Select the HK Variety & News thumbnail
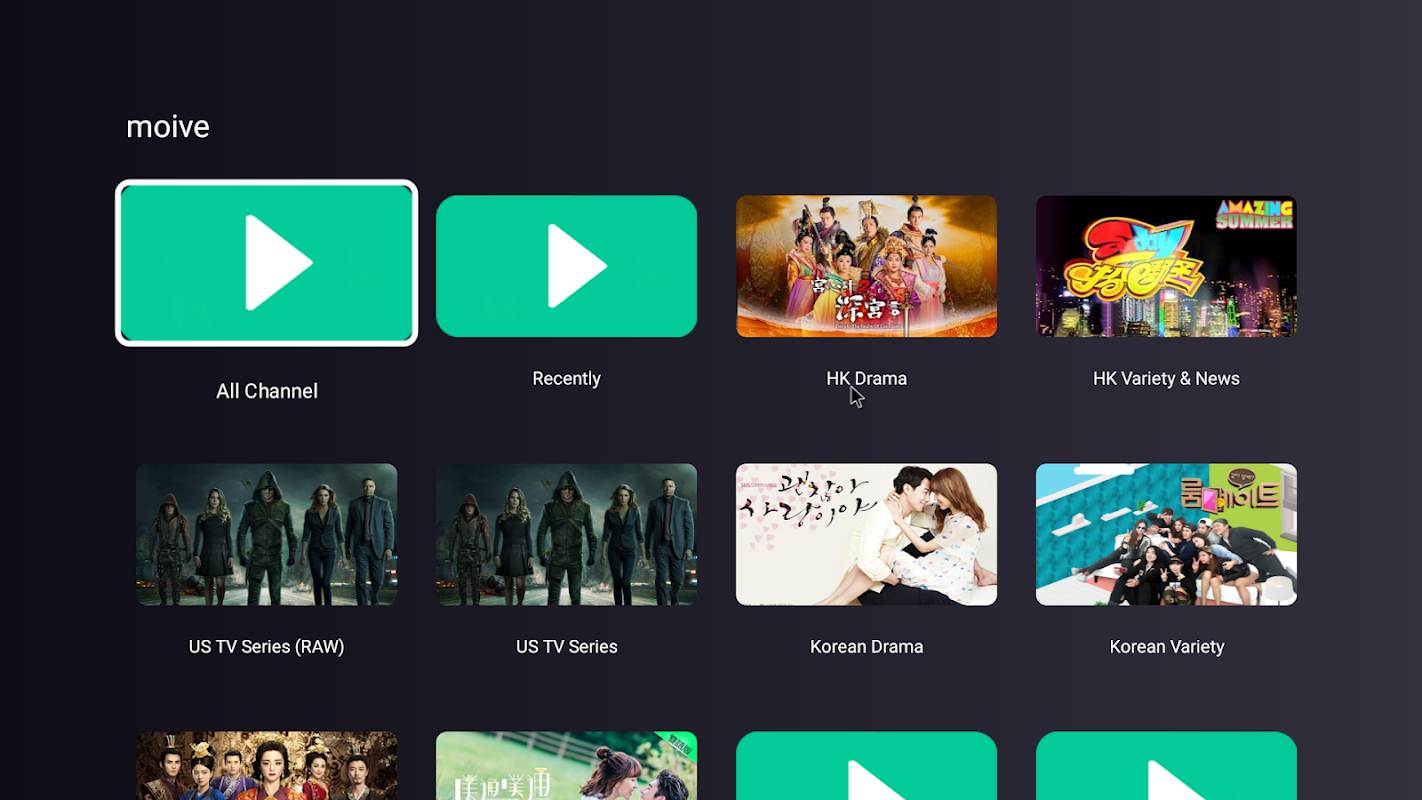The image size is (1422, 800). point(1166,266)
